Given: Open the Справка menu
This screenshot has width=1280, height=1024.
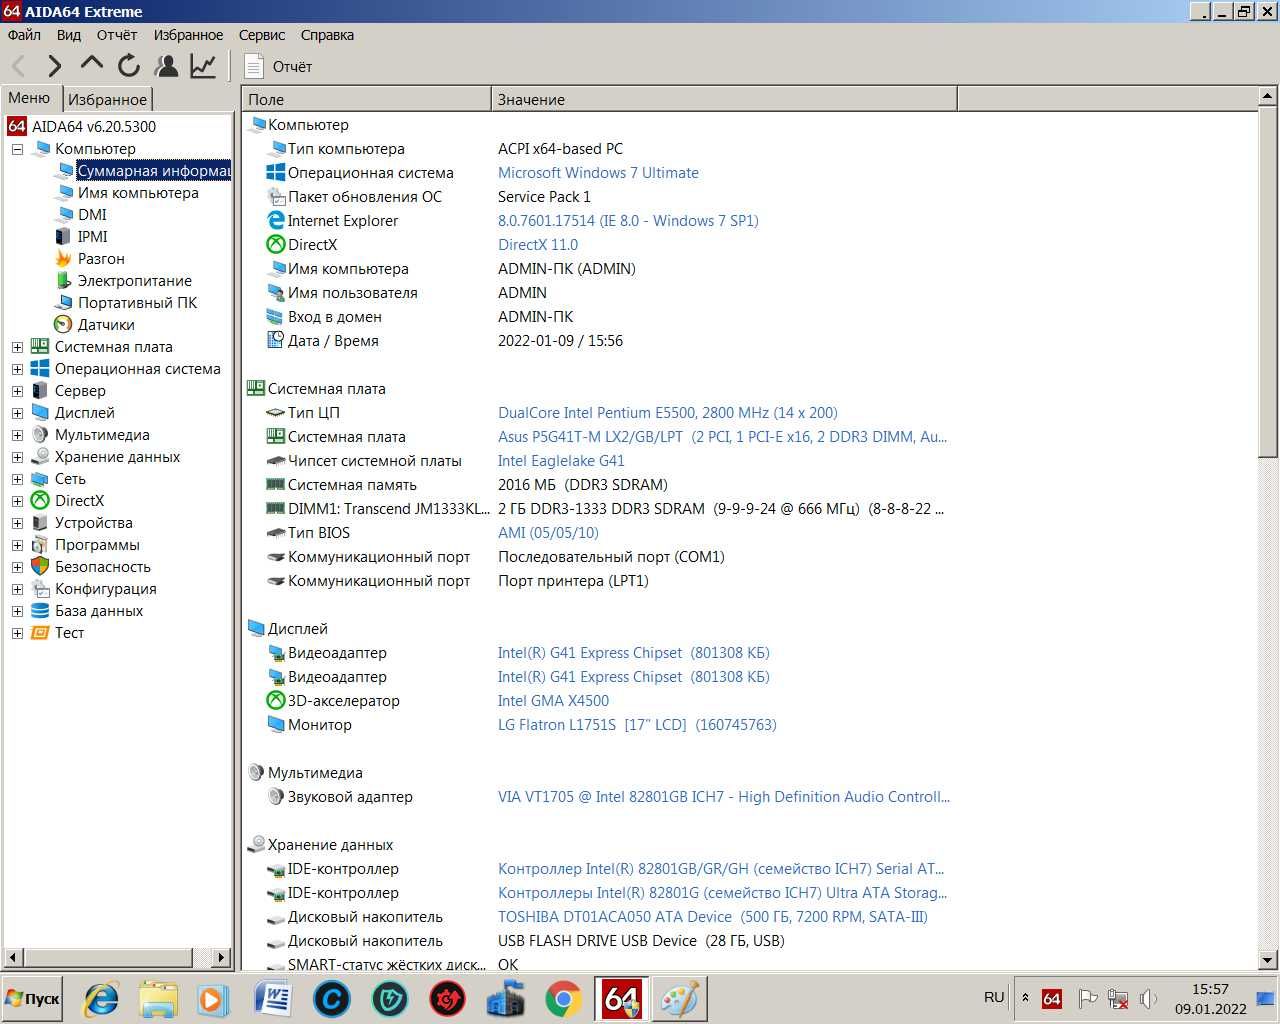Looking at the screenshot, I should point(327,35).
